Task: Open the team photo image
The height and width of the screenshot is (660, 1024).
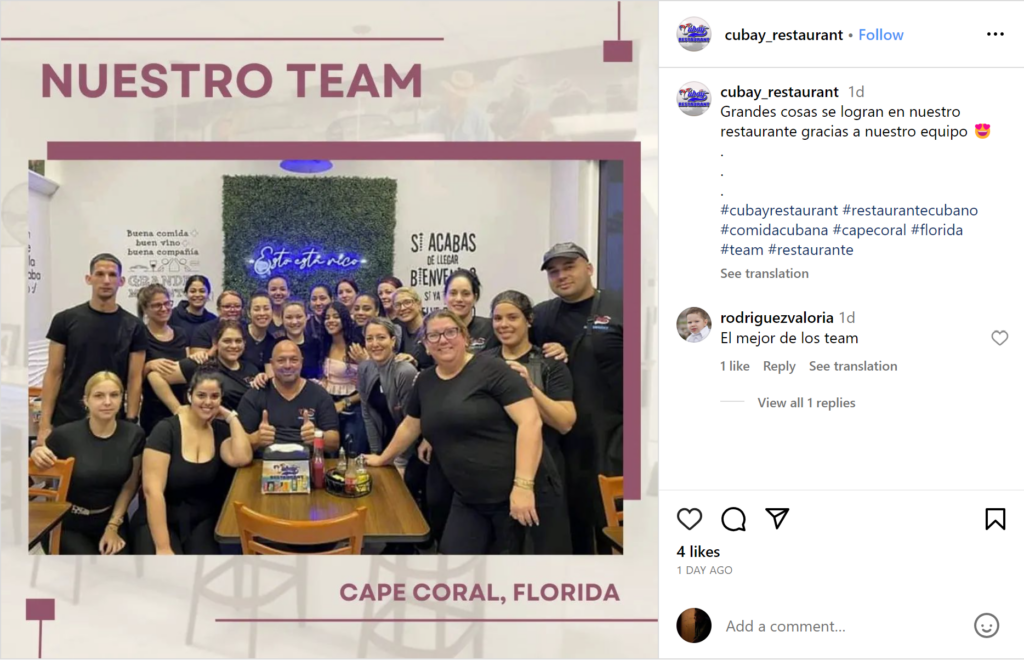Action: [x=326, y=357]
